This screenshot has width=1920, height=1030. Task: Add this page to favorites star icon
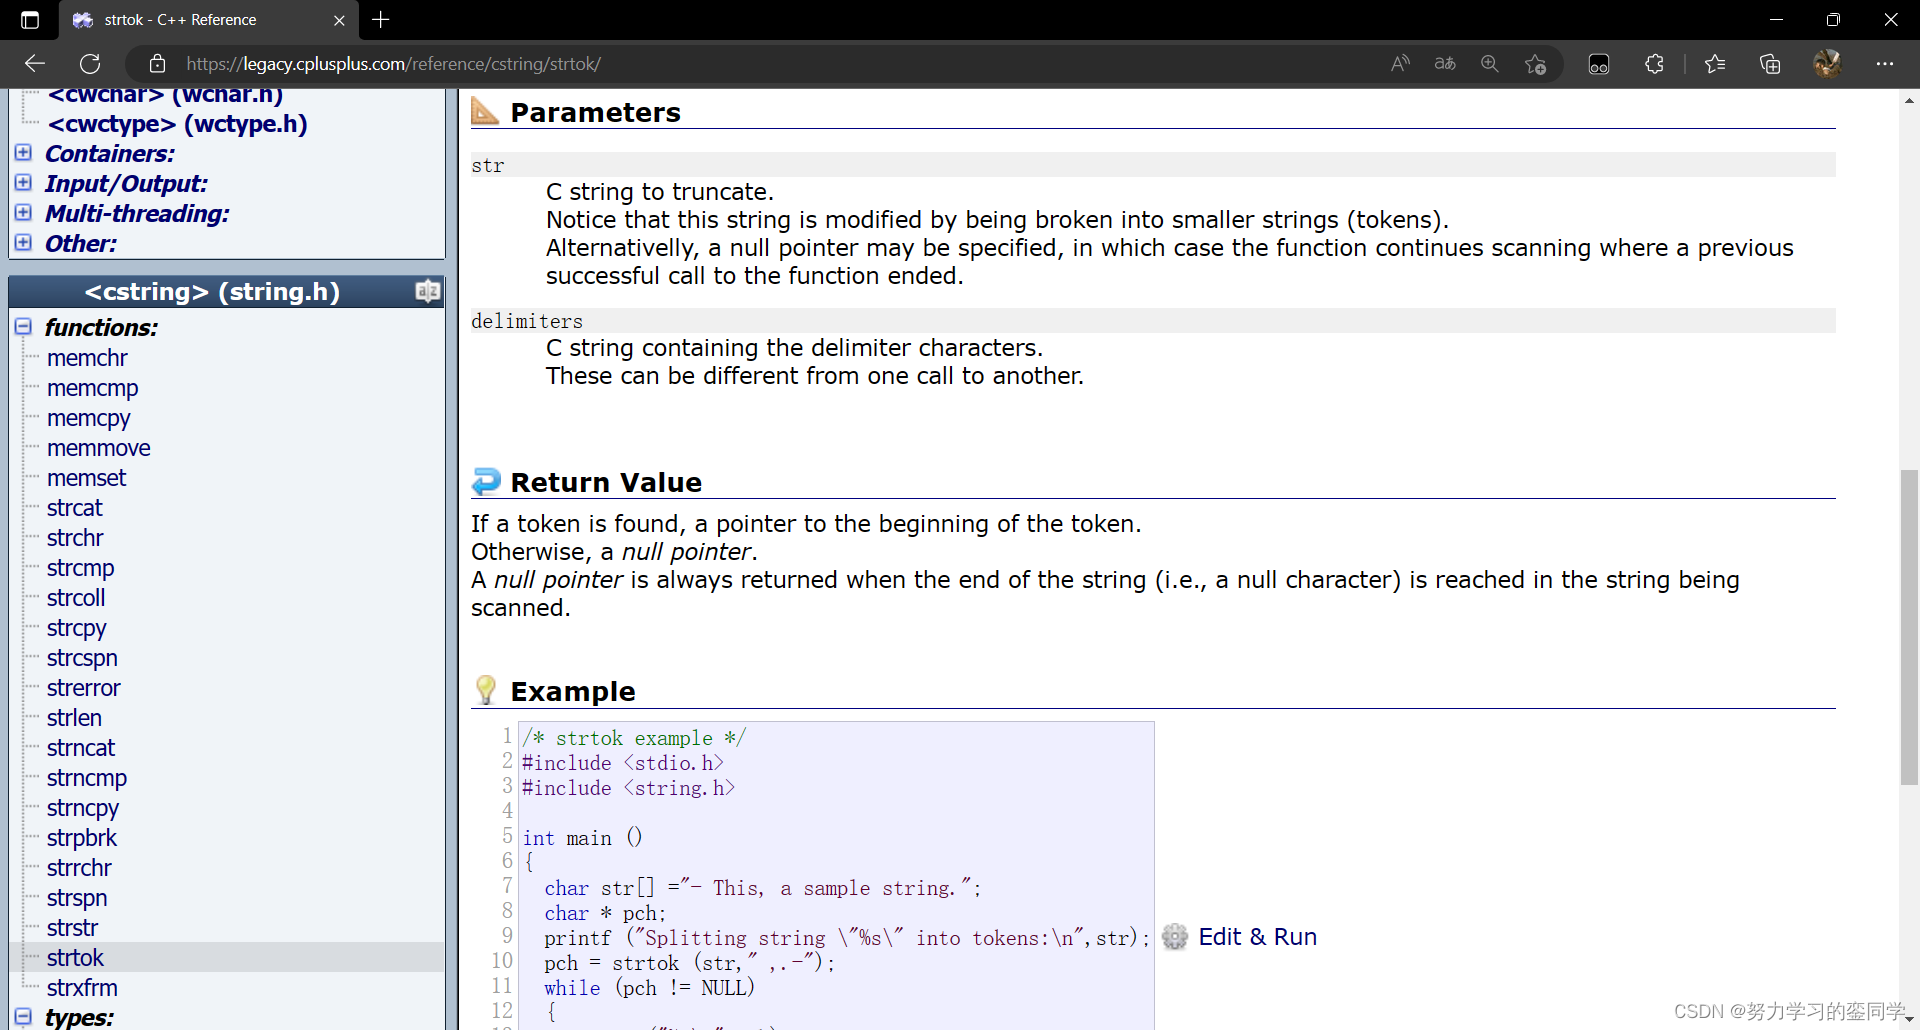(1536, 64)
